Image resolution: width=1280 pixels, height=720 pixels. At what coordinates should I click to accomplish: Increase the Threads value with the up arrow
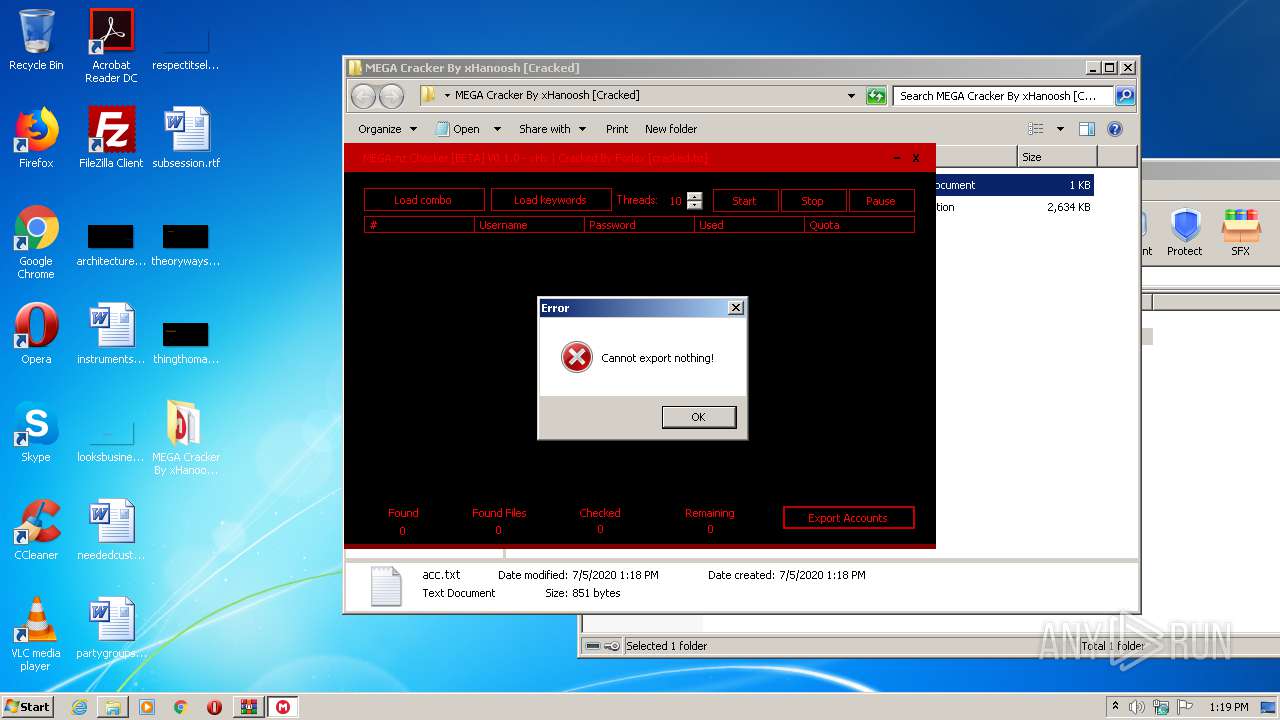pos(695,196)
